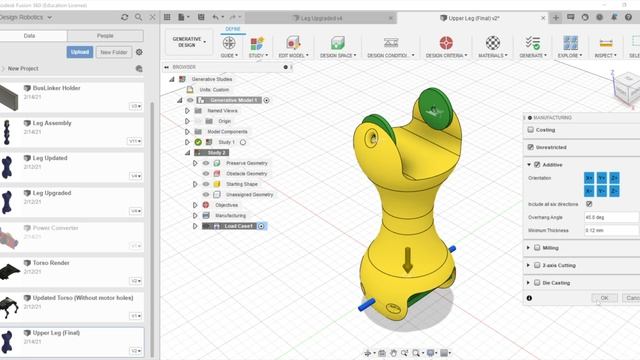640x360 pixels.
Task: Open the Torso Render thumbnail
Action: coord(10,272)
